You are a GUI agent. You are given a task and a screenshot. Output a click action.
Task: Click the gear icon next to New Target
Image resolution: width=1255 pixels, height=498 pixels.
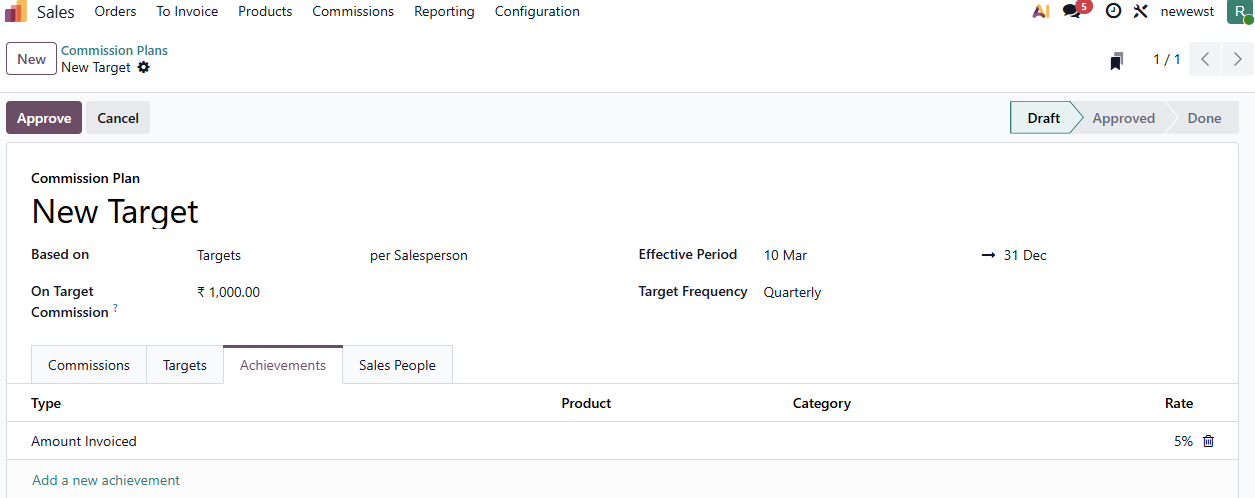point(143,67)
